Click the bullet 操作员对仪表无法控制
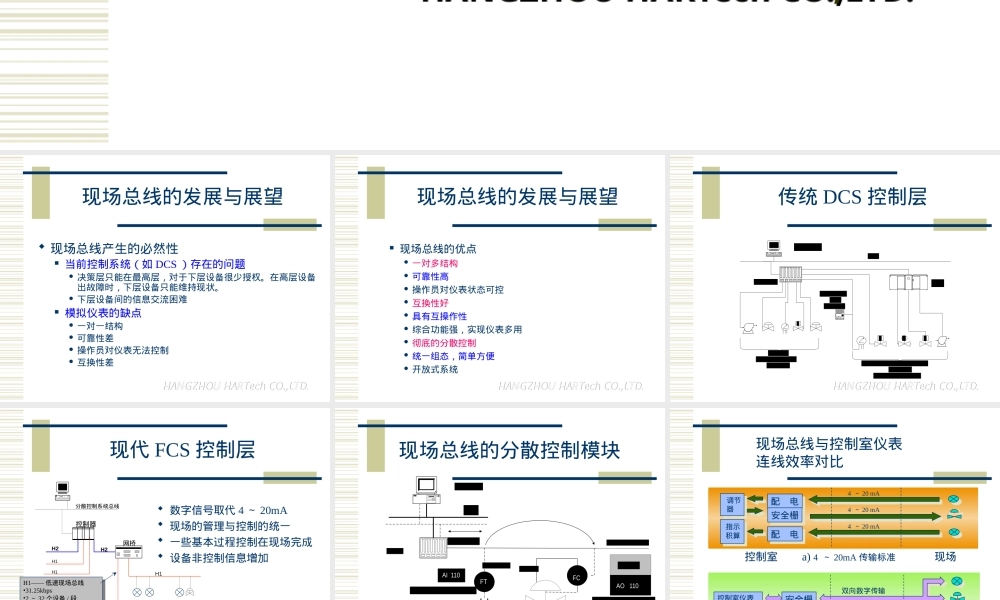Viewport: 1000px width, 600px height. 122,350
